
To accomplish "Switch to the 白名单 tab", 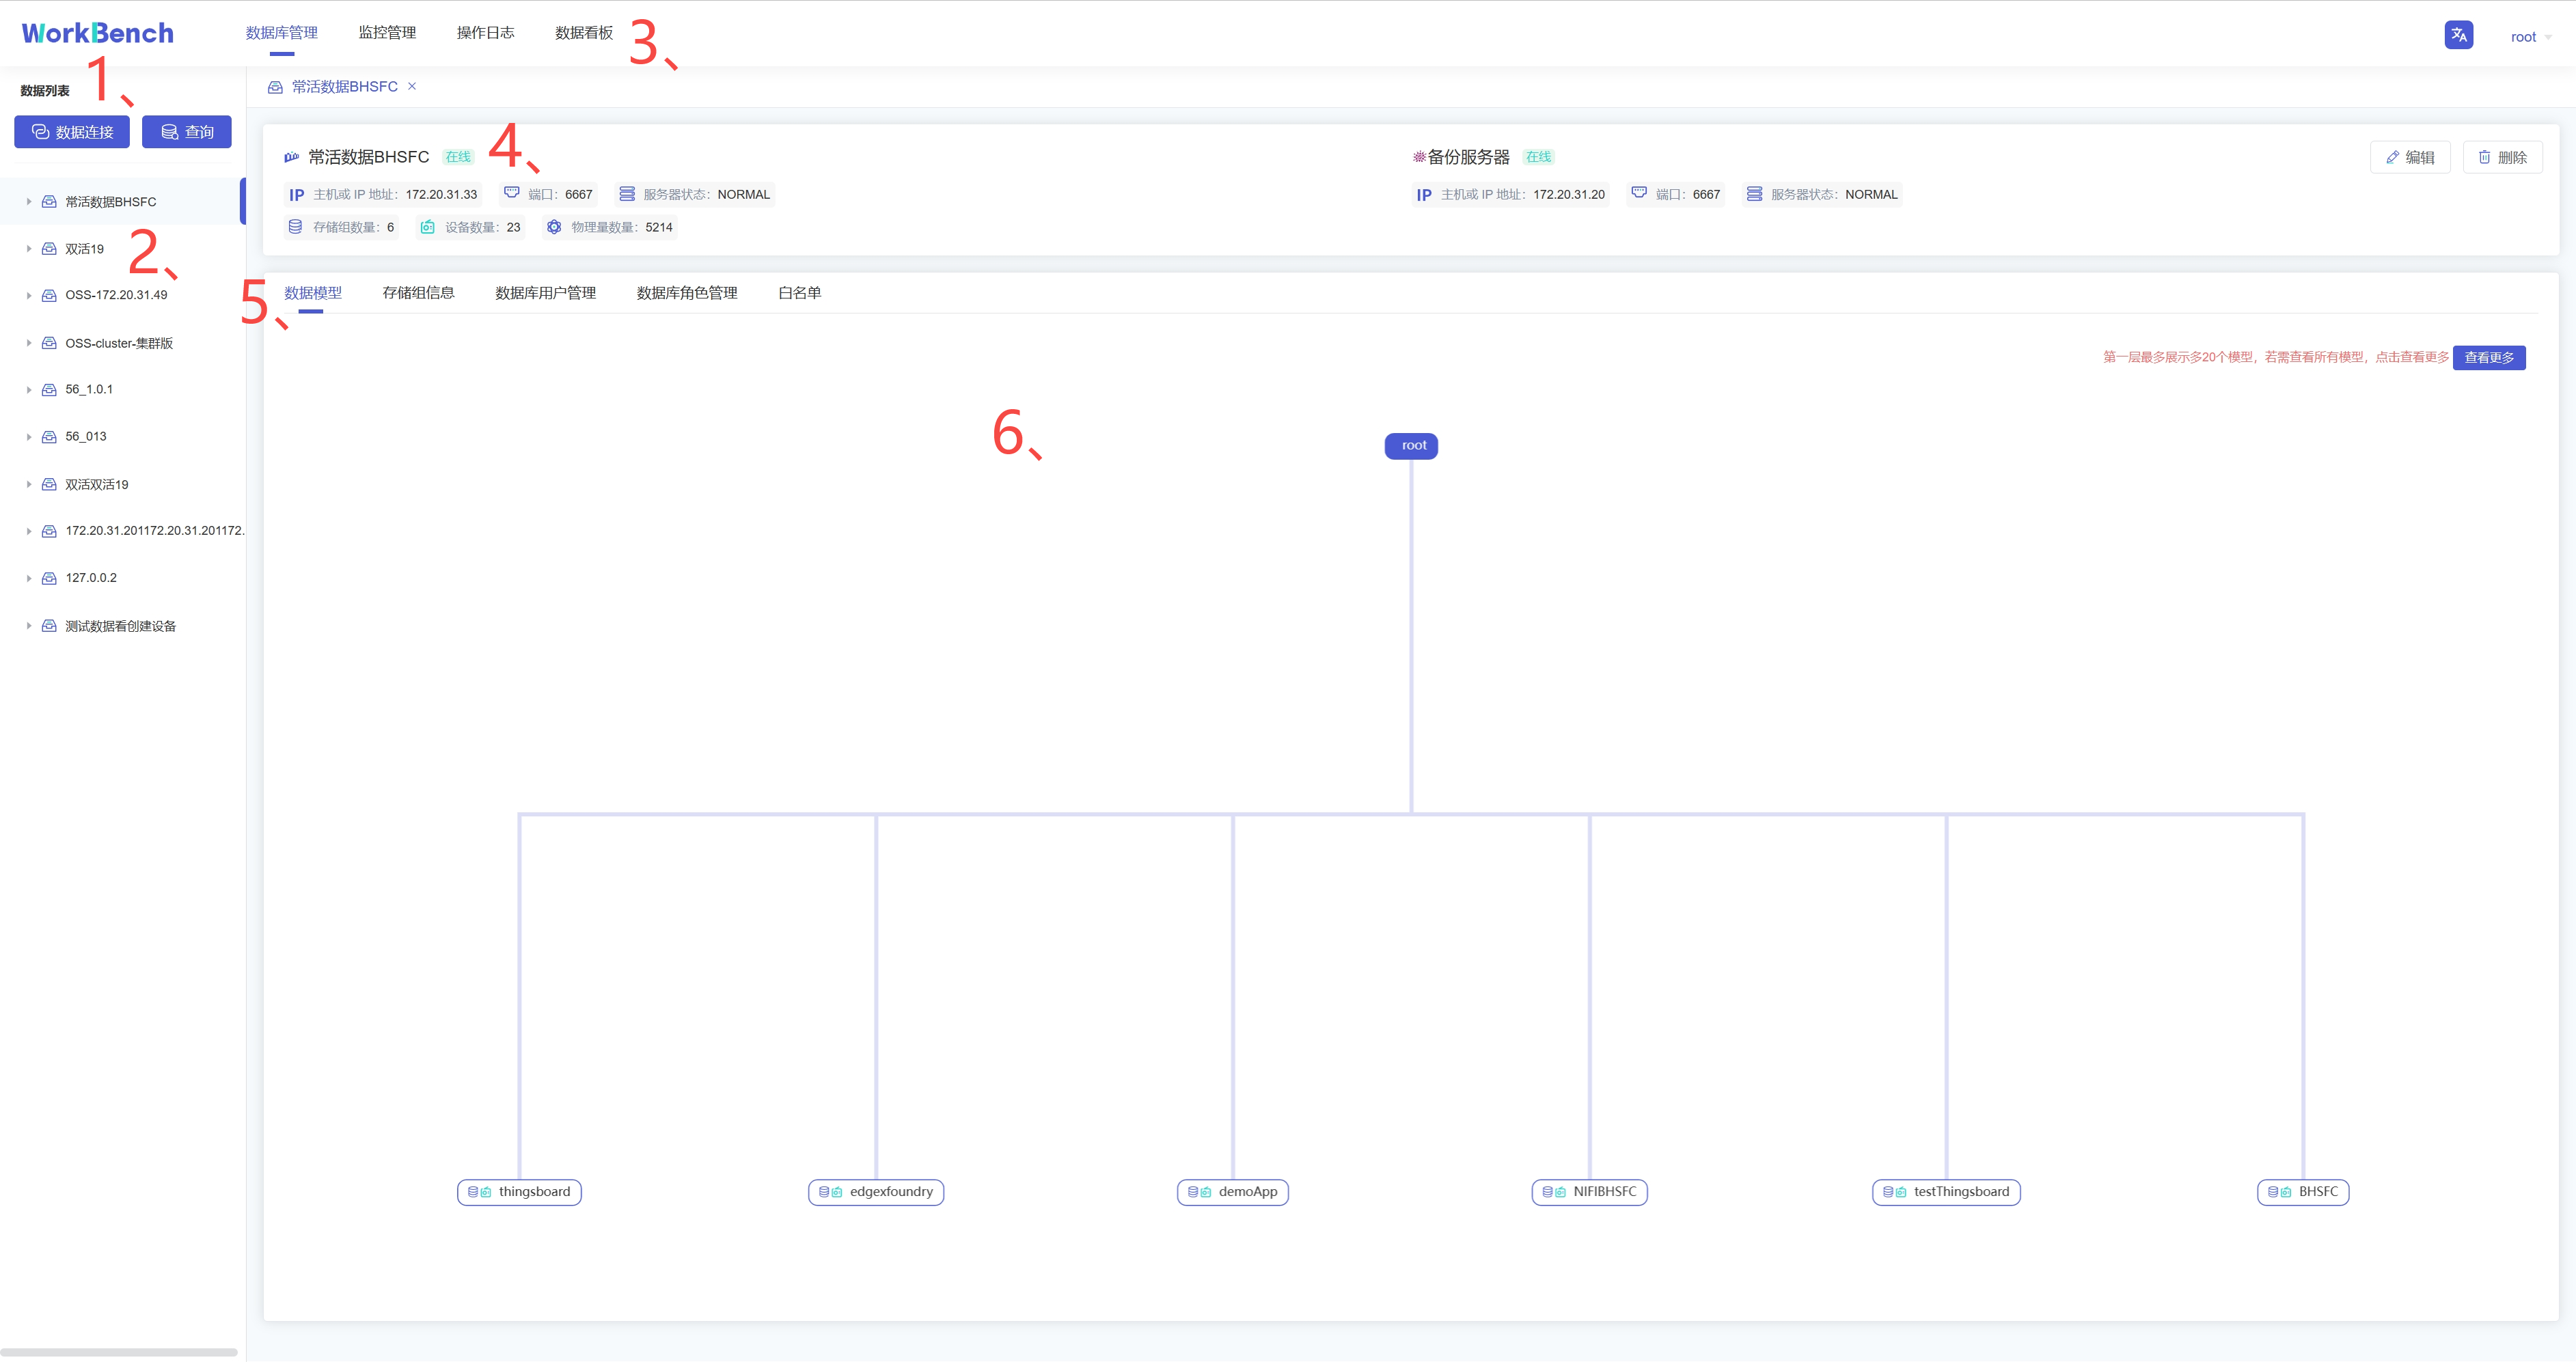I will pyautogui.click(x=799, y=293).
